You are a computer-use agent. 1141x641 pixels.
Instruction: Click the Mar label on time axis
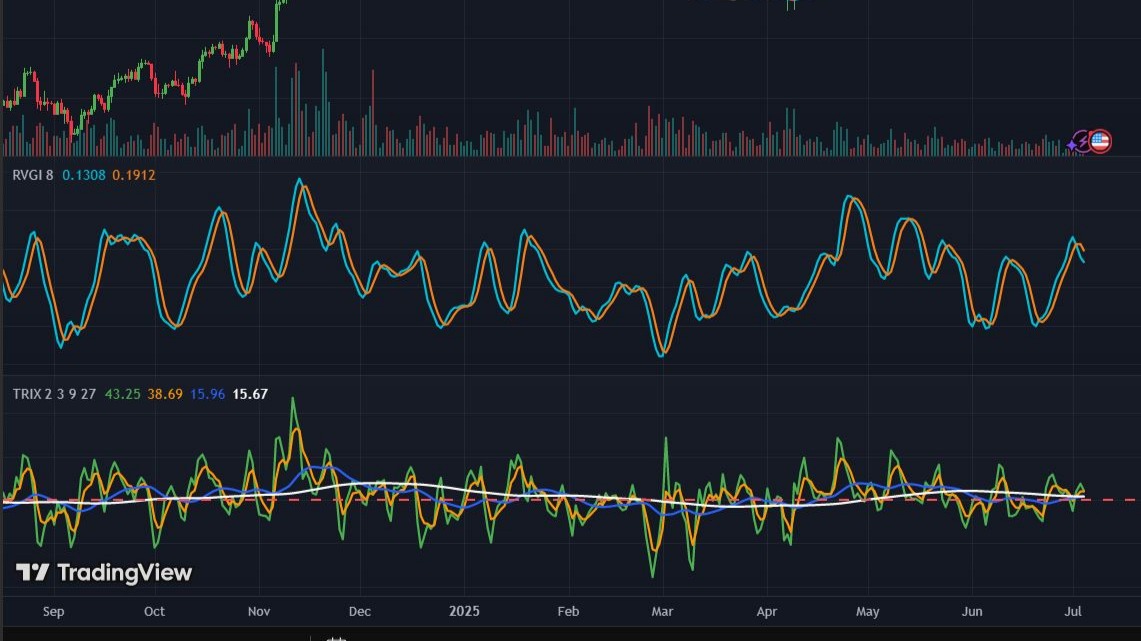(662, 611)
